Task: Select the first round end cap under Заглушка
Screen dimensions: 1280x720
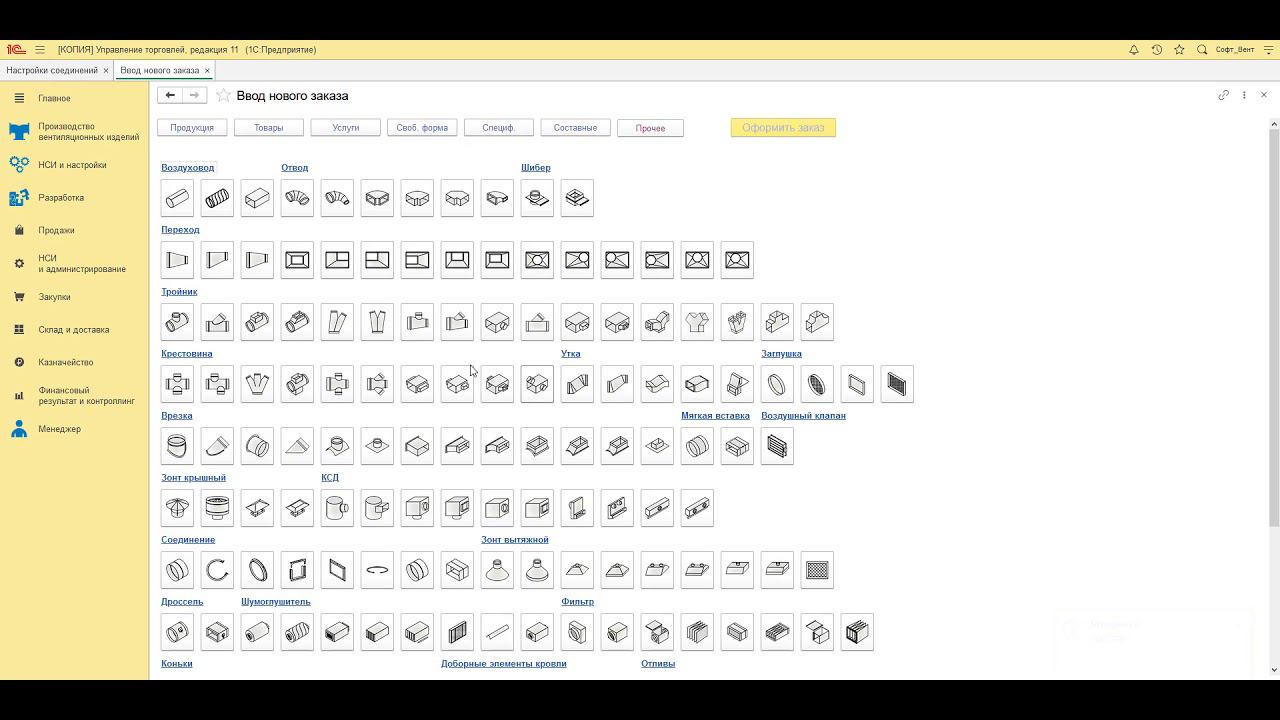Action: (x=777, y=384)
